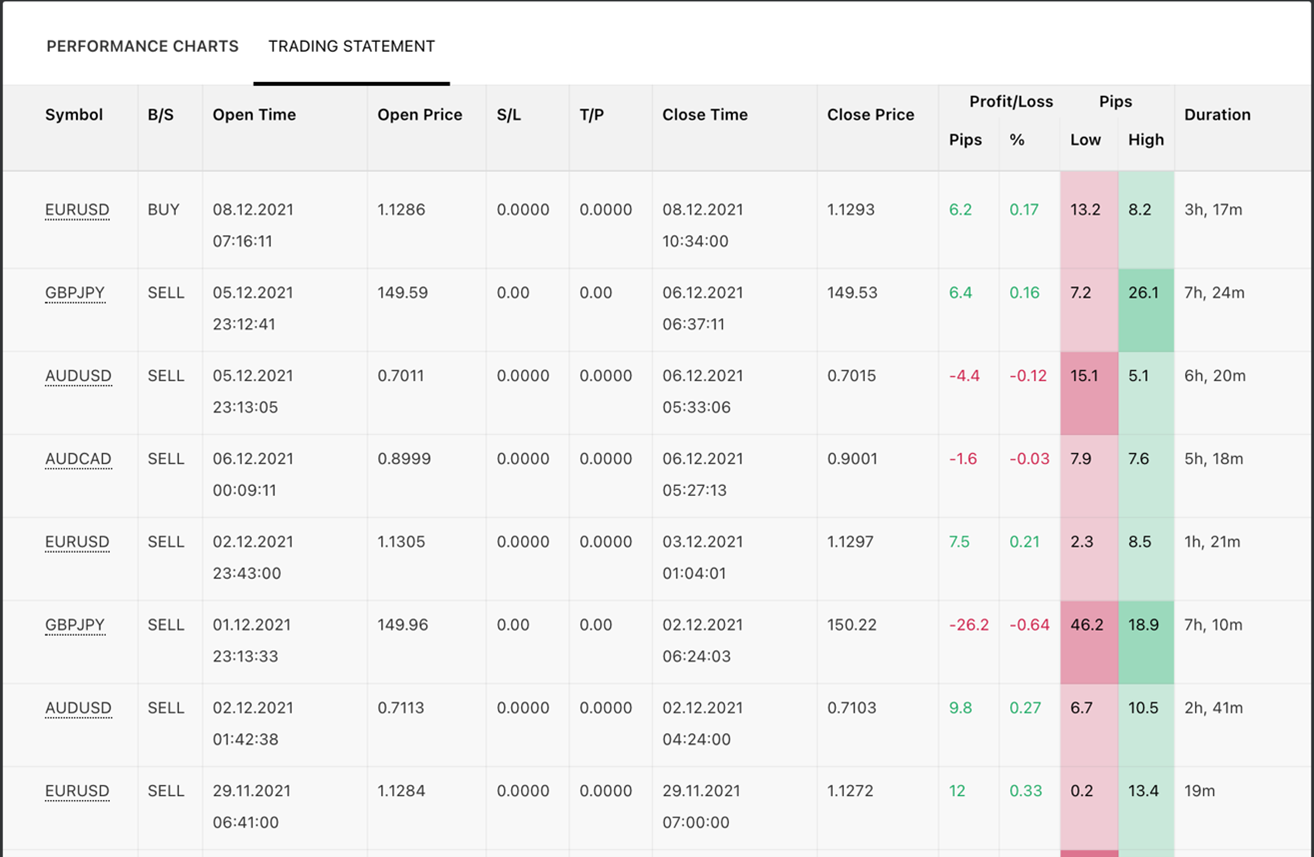1314x857 pixels.
Task: Click the Close Price column header
Action: click(x=870, y=115)
